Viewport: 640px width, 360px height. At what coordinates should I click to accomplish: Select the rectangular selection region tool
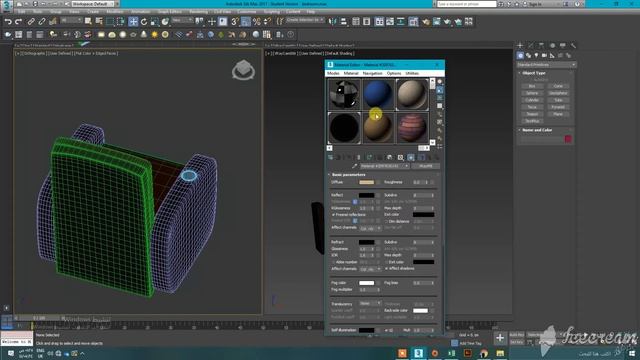click(x=110, y=22)
